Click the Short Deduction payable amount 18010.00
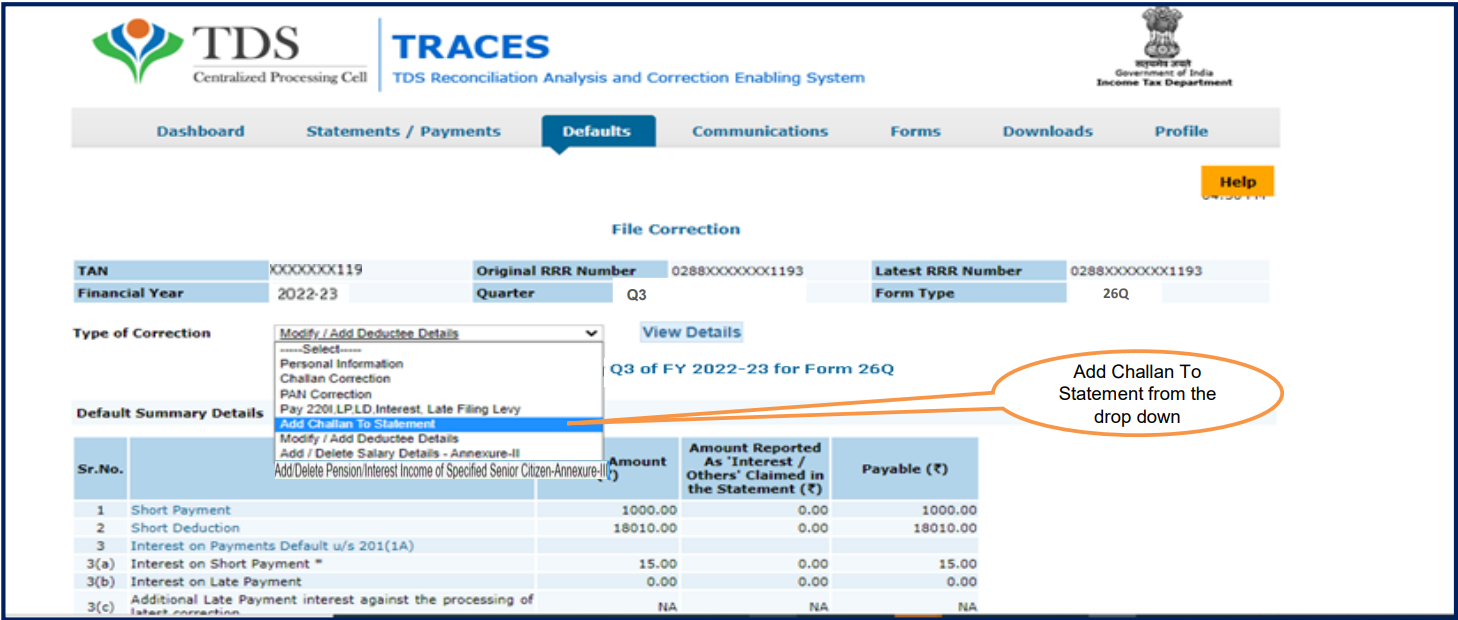Image resolution: width=1458 pixels, height=620 pixels. tap(947, 528)
